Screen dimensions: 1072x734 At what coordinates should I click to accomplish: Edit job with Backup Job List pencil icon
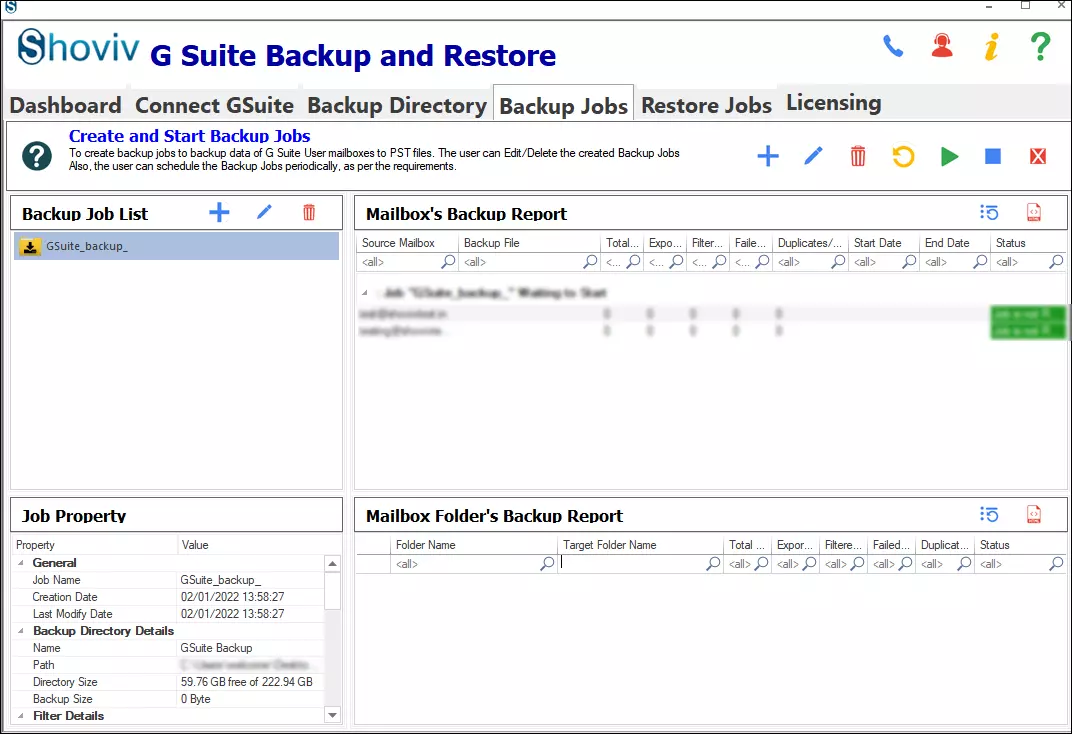[264, 212]
